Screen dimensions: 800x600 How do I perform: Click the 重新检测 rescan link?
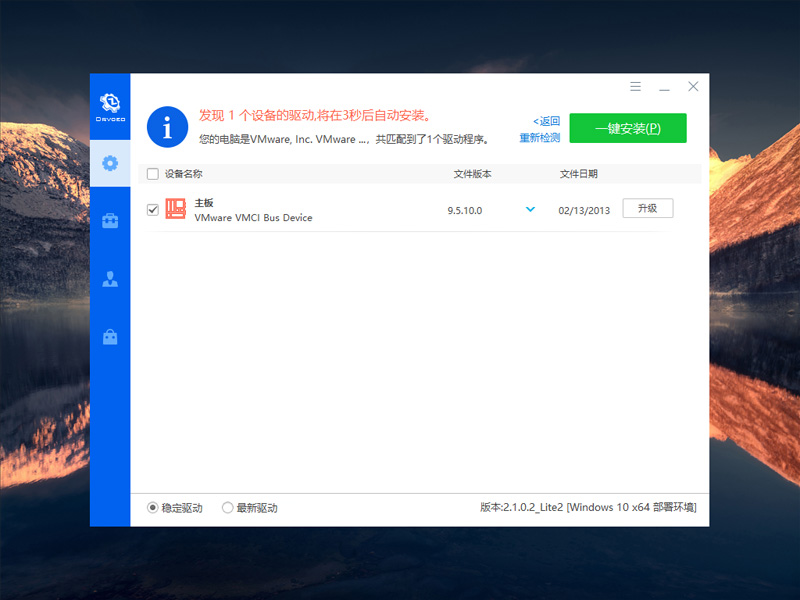(539, 138)
